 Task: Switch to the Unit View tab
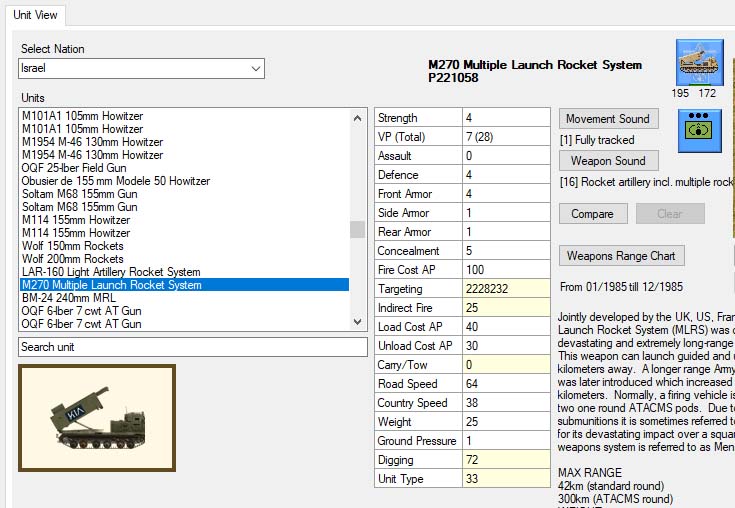pos(35,15)
